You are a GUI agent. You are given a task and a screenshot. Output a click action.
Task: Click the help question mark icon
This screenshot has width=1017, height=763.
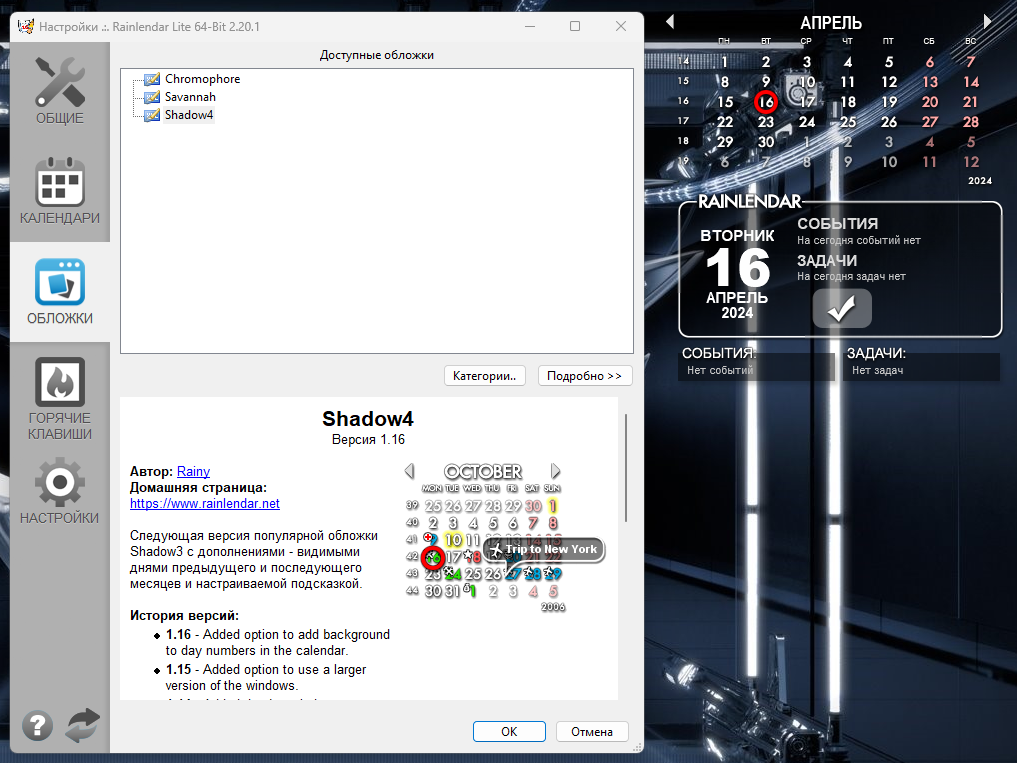(38, 725)
